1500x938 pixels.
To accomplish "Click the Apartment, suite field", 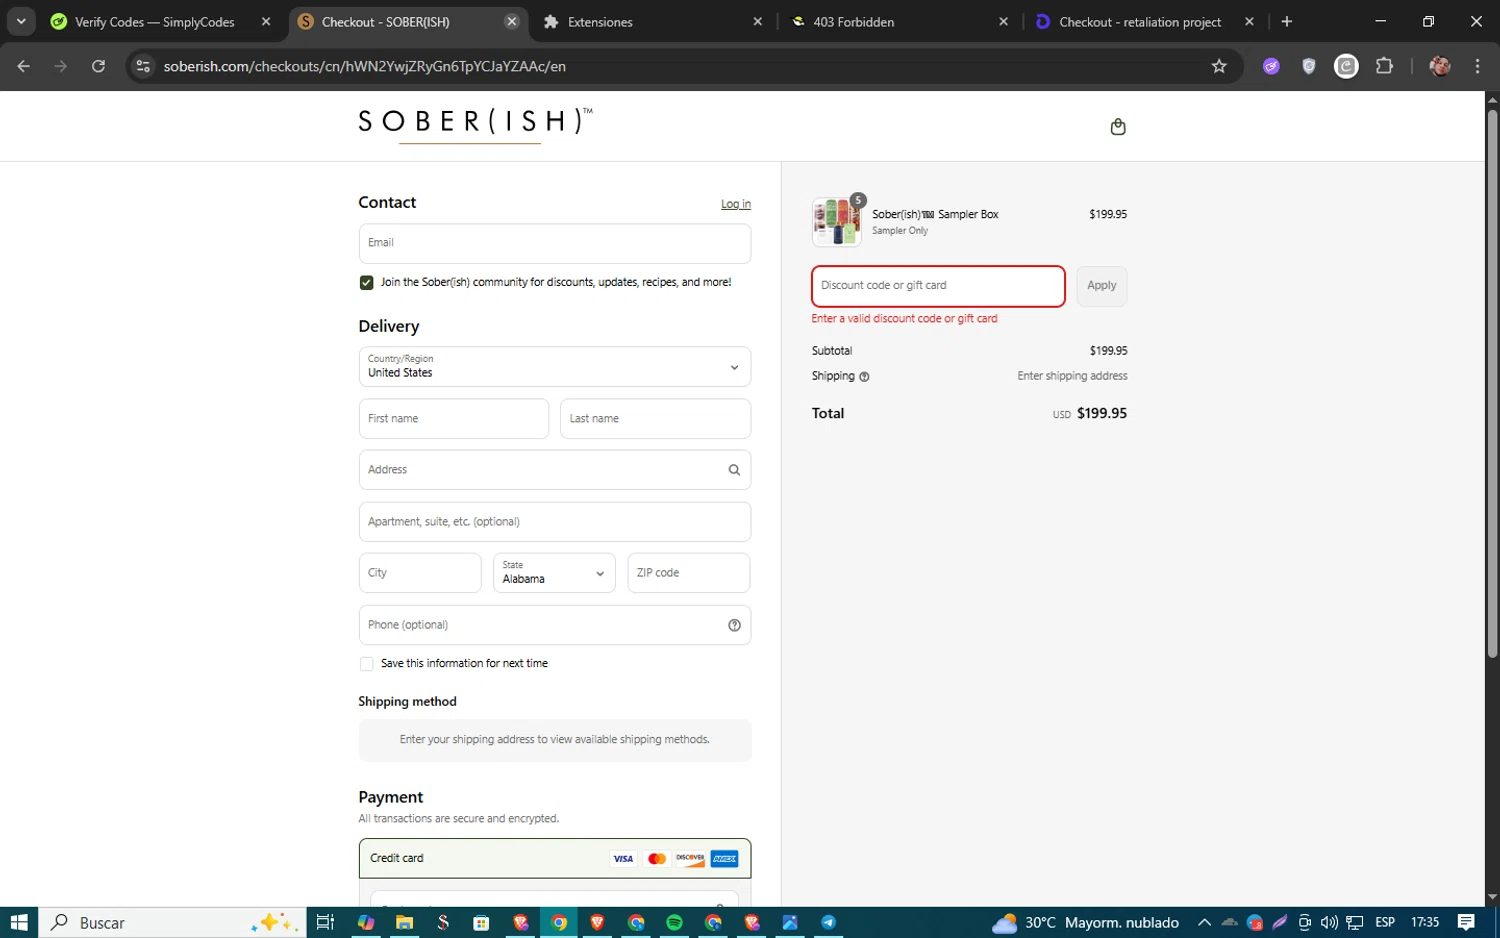I will click(555, 522).
